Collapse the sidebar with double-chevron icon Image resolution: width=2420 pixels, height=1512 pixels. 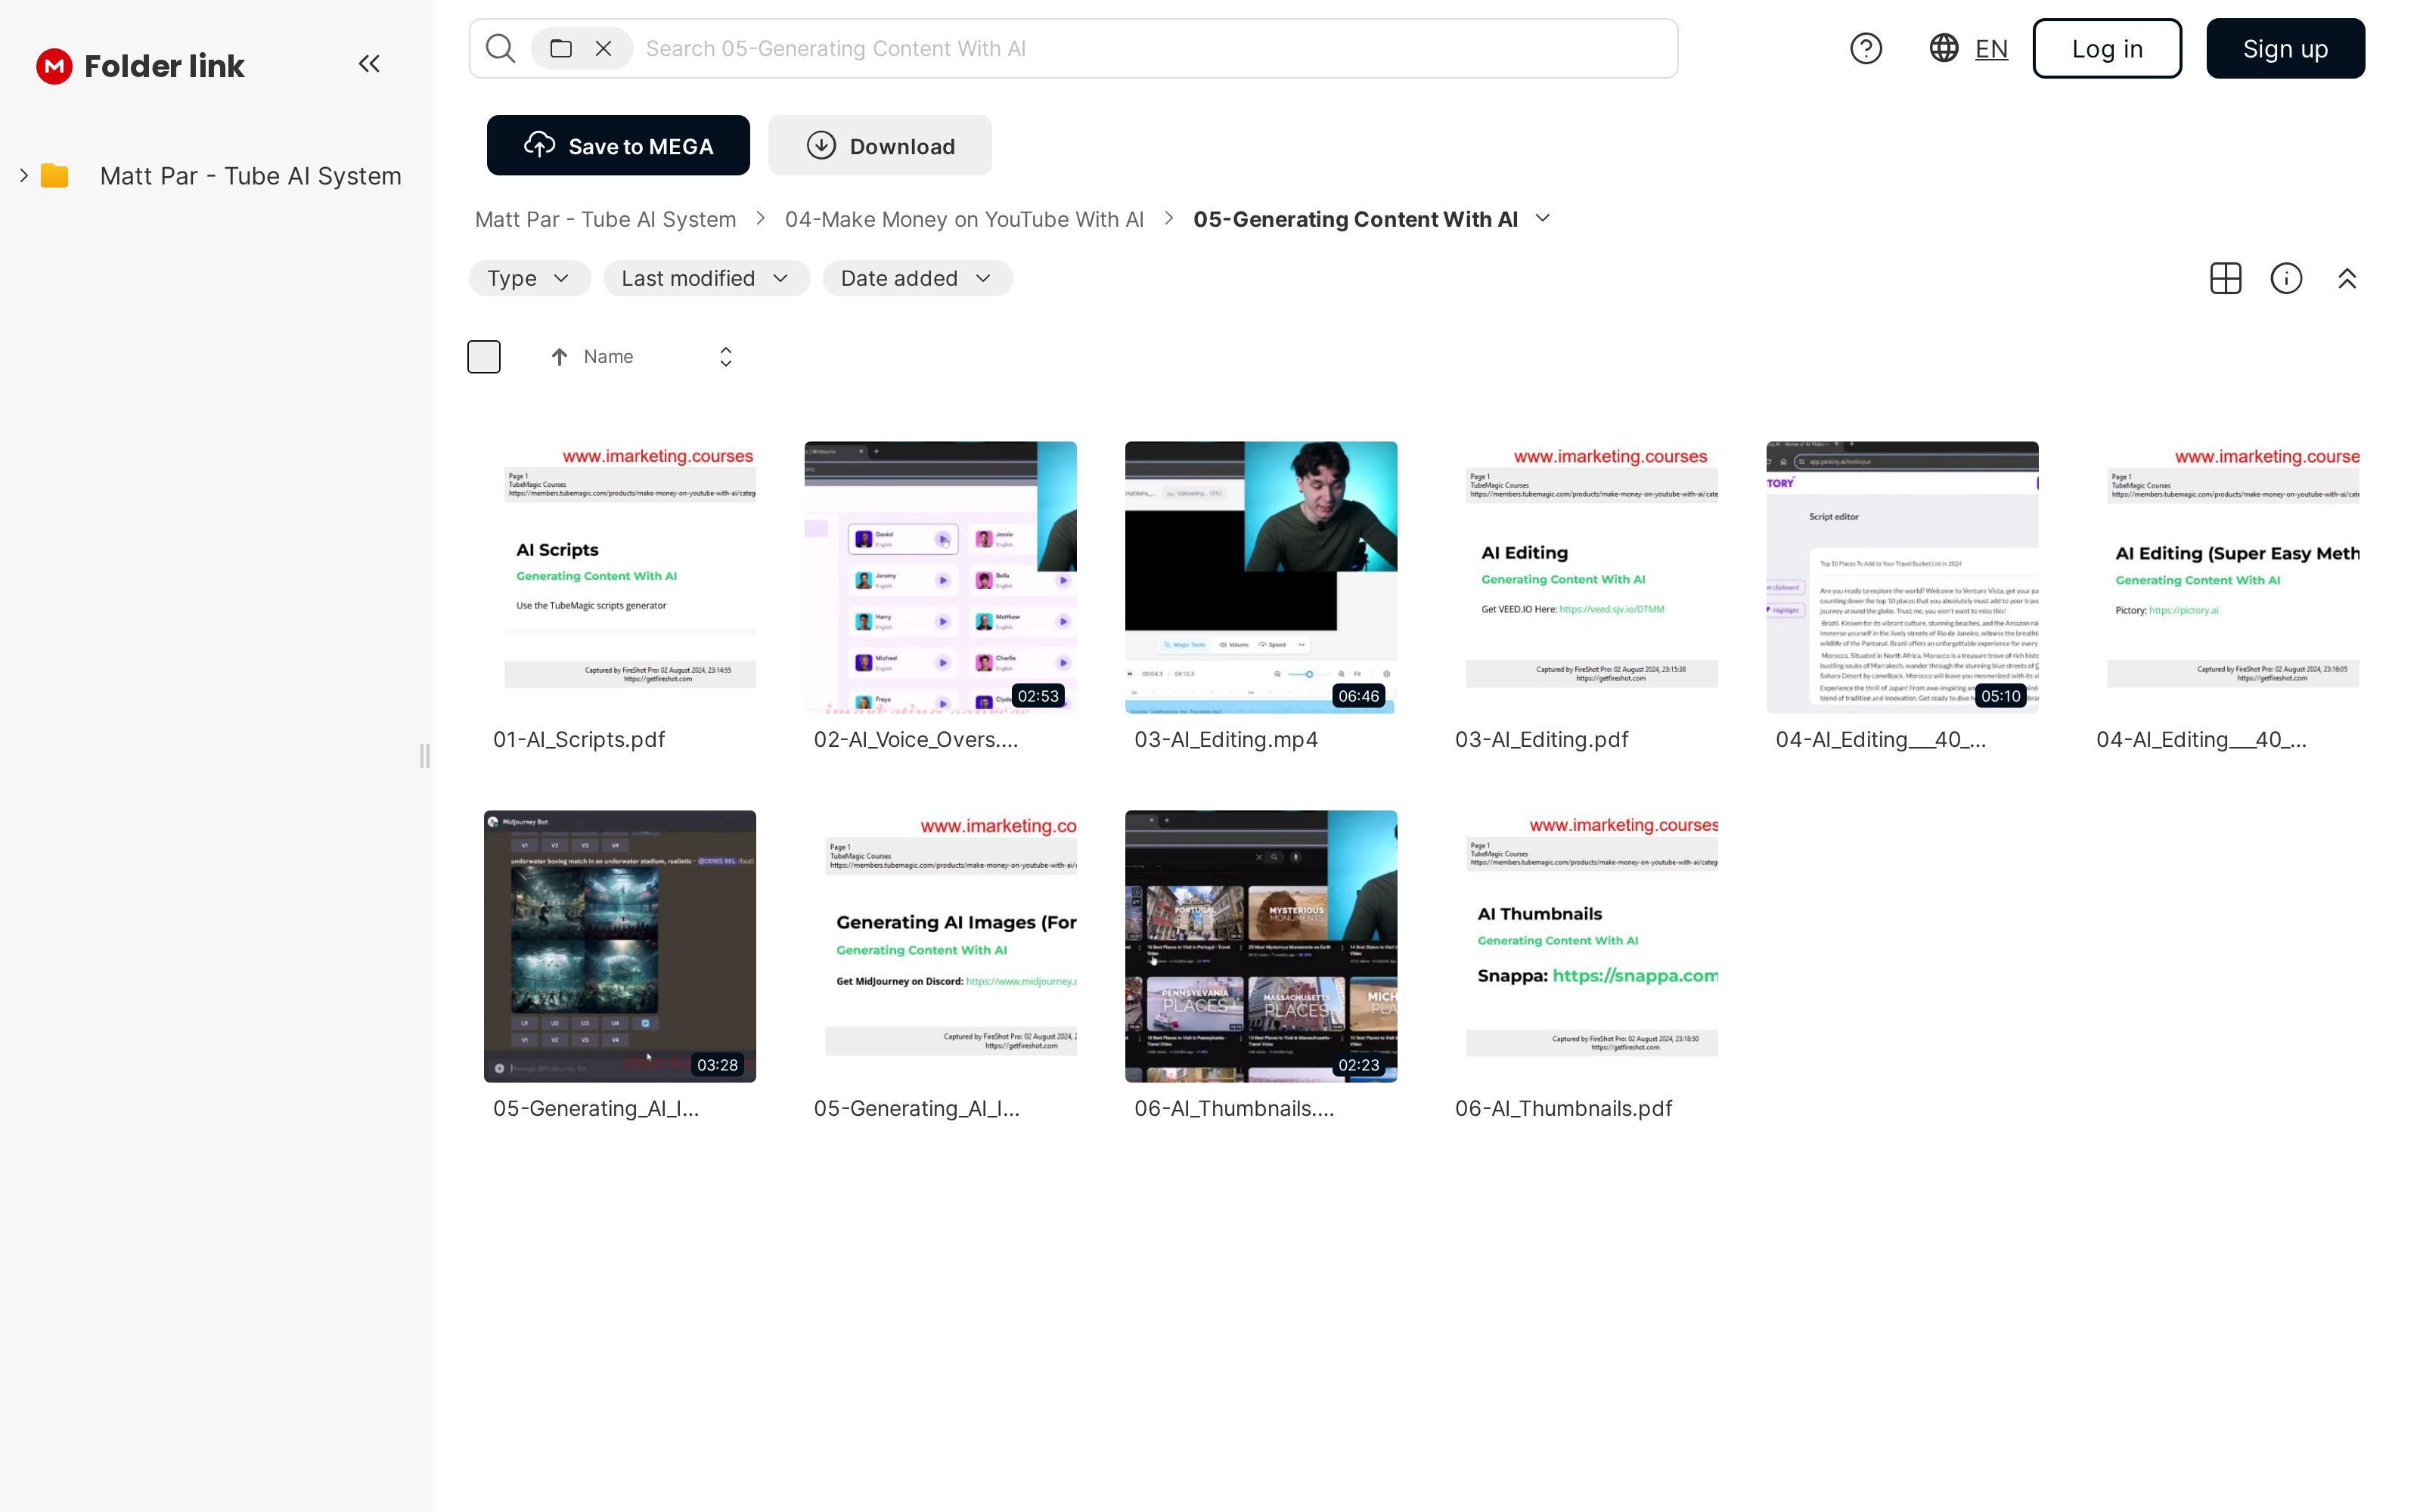[369, 64]
